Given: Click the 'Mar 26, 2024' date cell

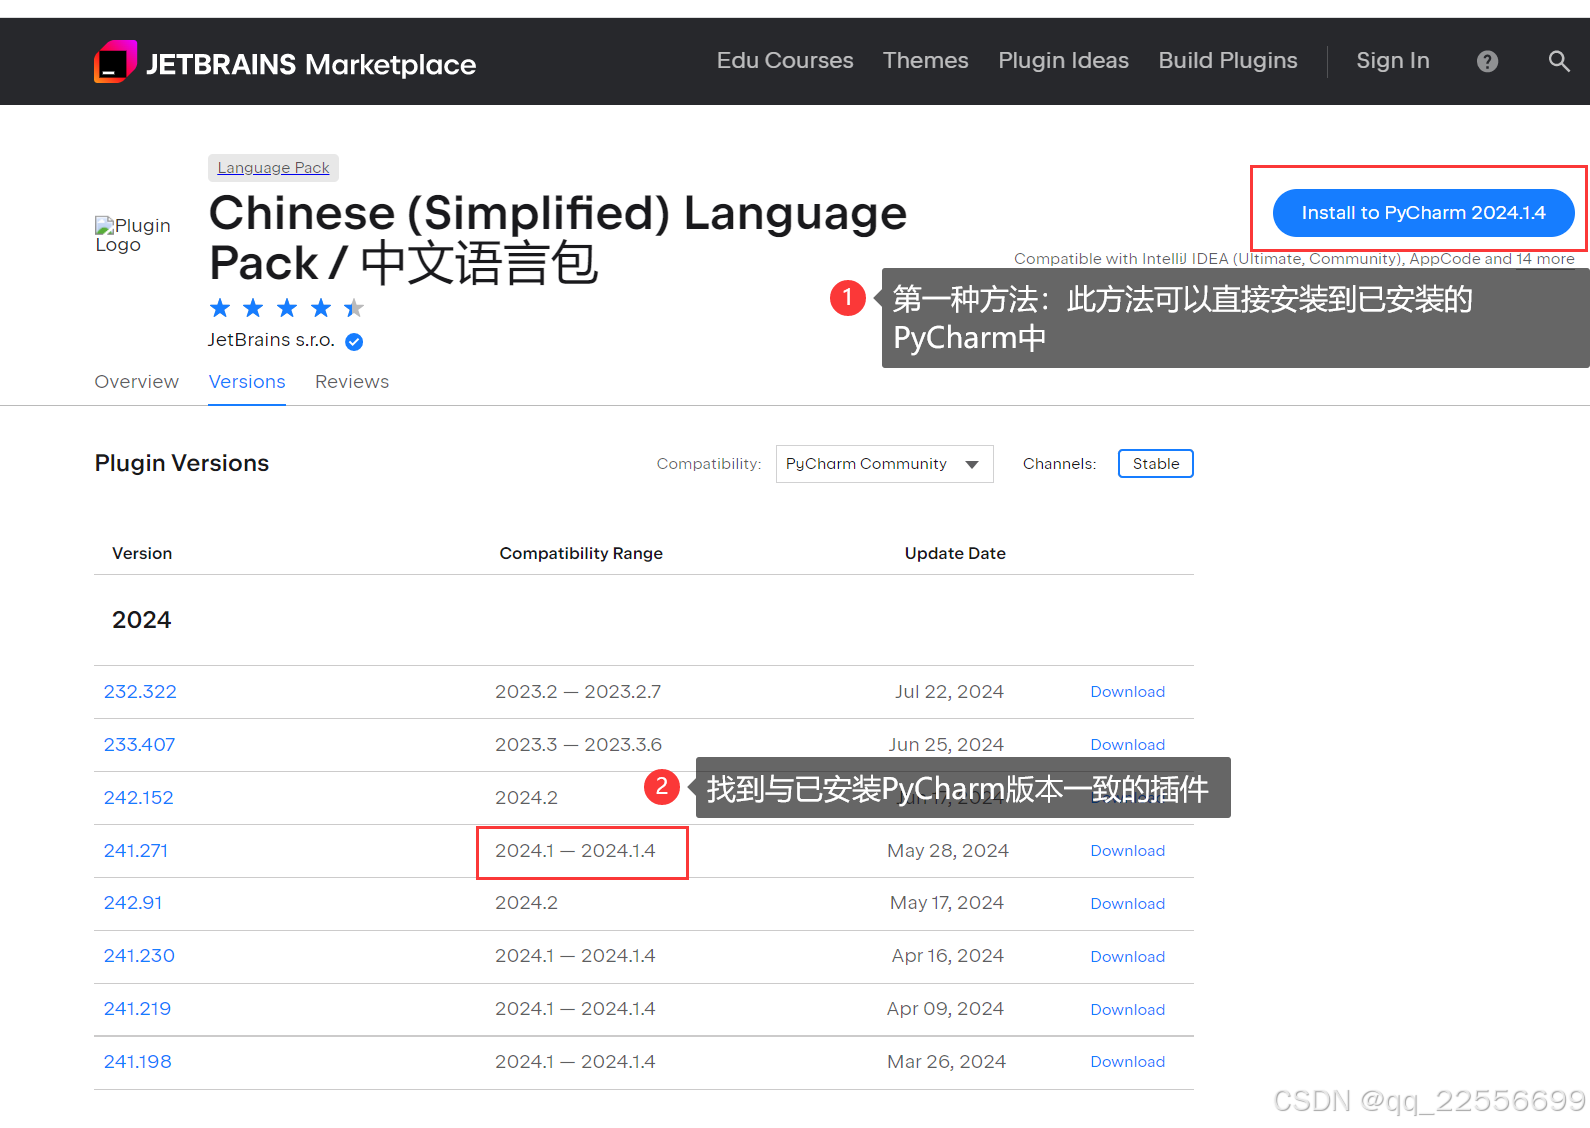Looking at the screenshot, I should (946, 1062).
